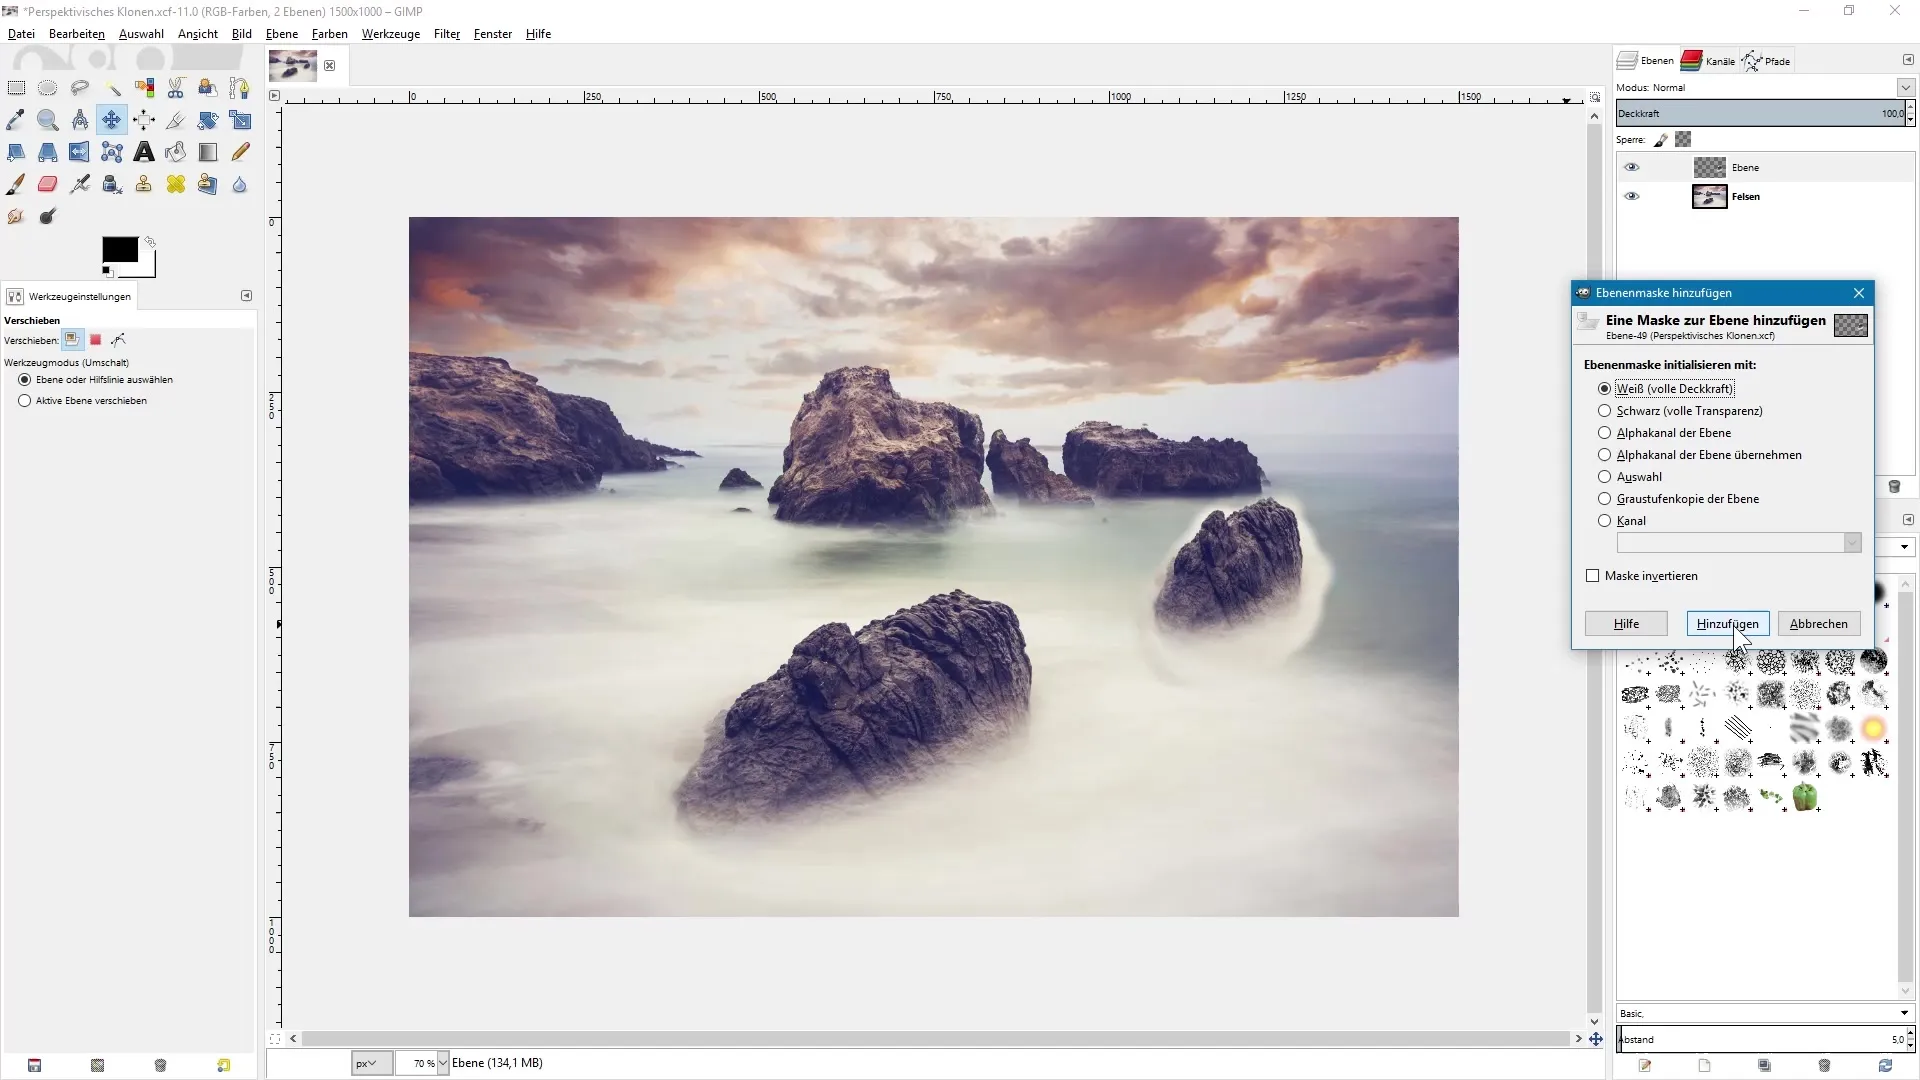The image size is (1920, 1080).
Task: Select the Measure compass tool
Action: click(80, 120)
